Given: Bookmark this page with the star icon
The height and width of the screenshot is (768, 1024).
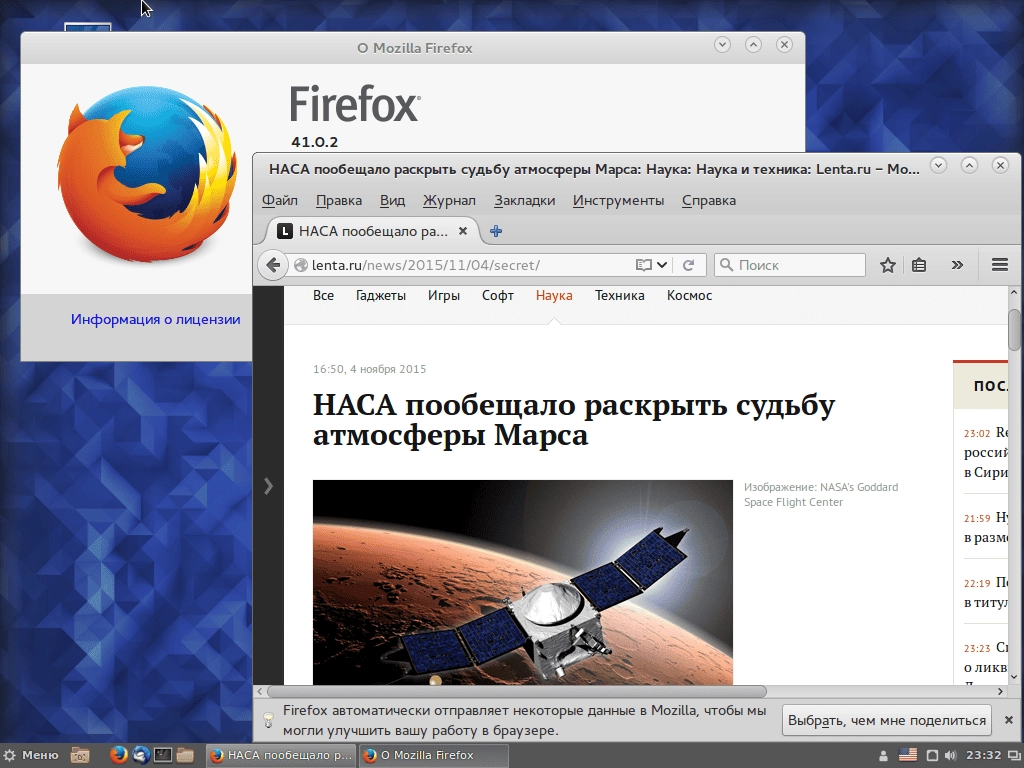Looking at the screenshot, I should 888,264.
